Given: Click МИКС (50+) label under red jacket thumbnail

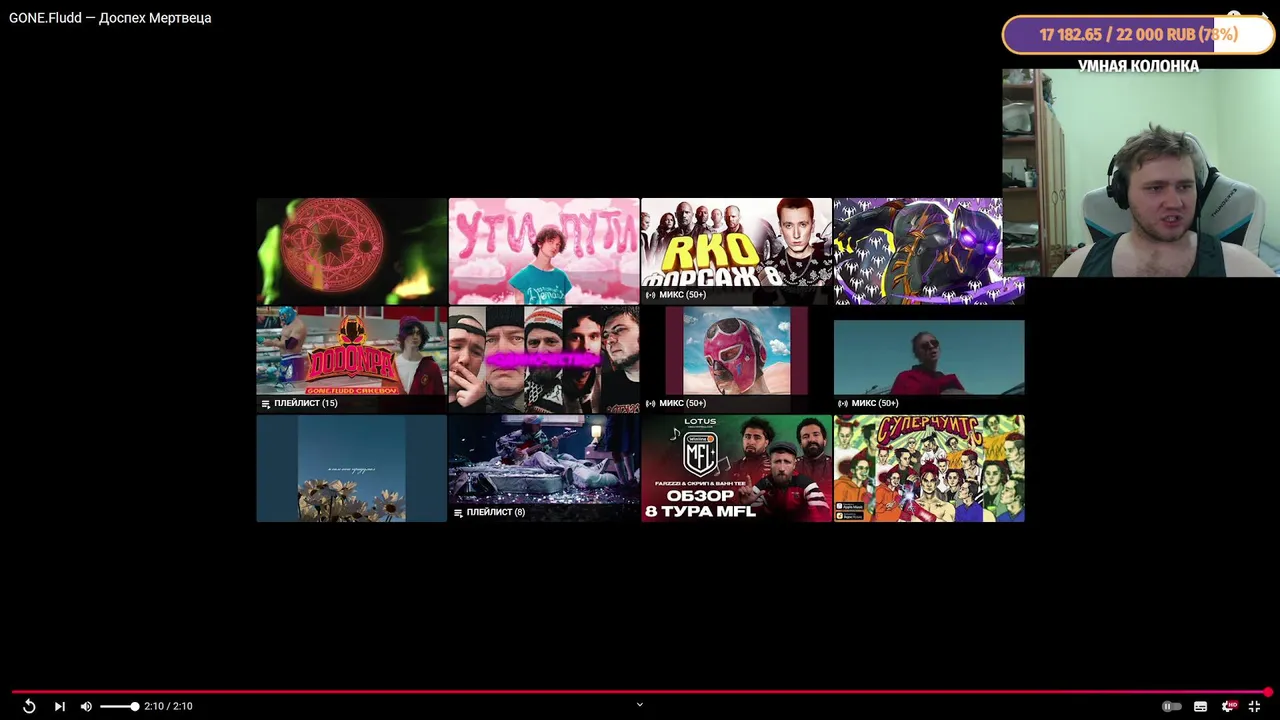Looking at the screenshot, I should (874, 403).
